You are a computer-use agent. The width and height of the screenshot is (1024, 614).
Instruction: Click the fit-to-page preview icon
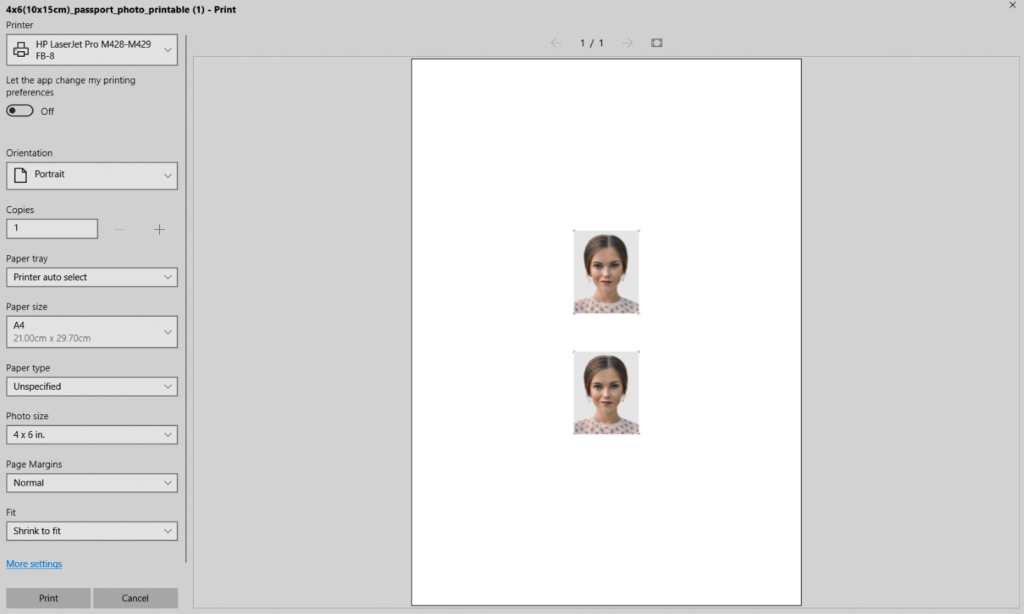pyautogui.click(x=657, y=43)
